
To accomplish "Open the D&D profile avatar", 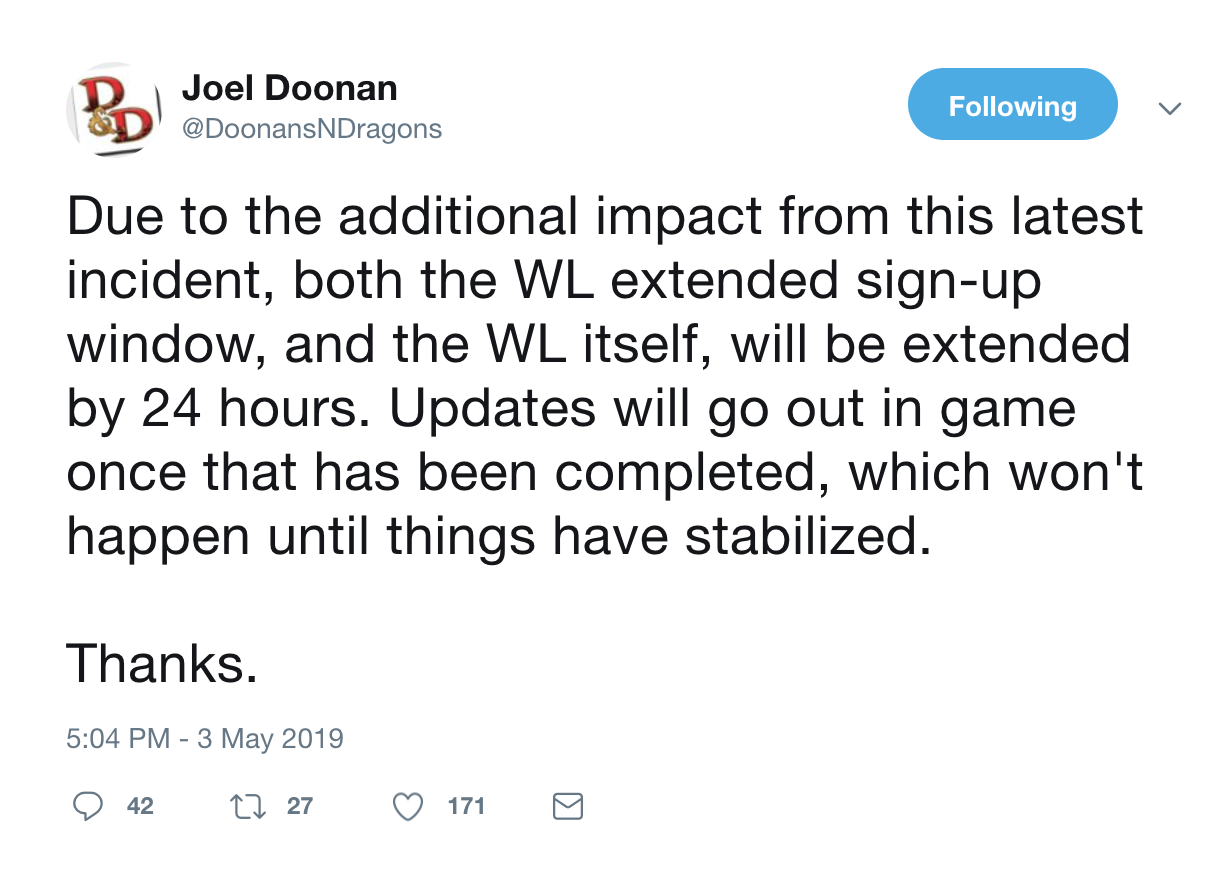I will 113,113.
